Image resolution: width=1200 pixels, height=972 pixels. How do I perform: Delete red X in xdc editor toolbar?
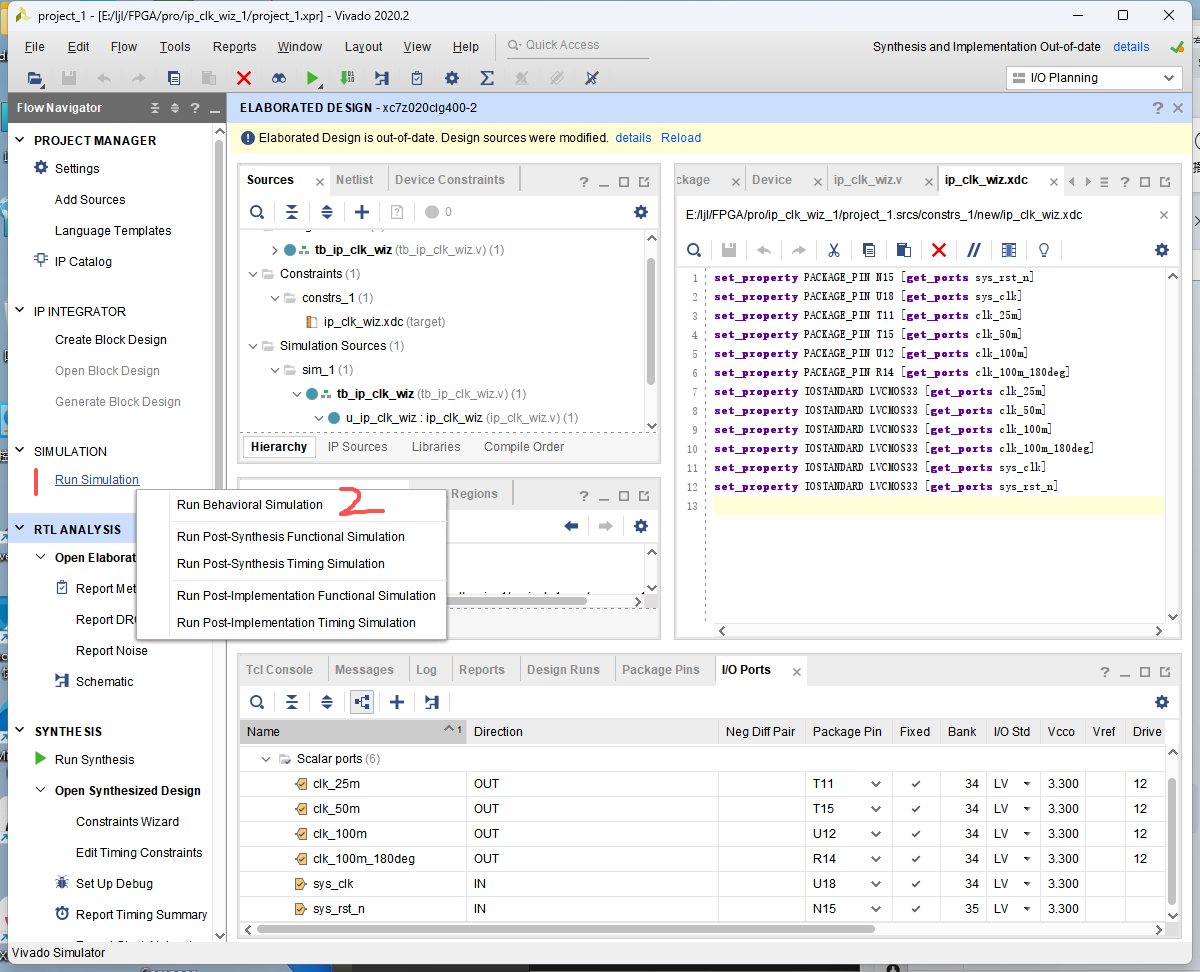pyautogui.click(x=938, y=250)
